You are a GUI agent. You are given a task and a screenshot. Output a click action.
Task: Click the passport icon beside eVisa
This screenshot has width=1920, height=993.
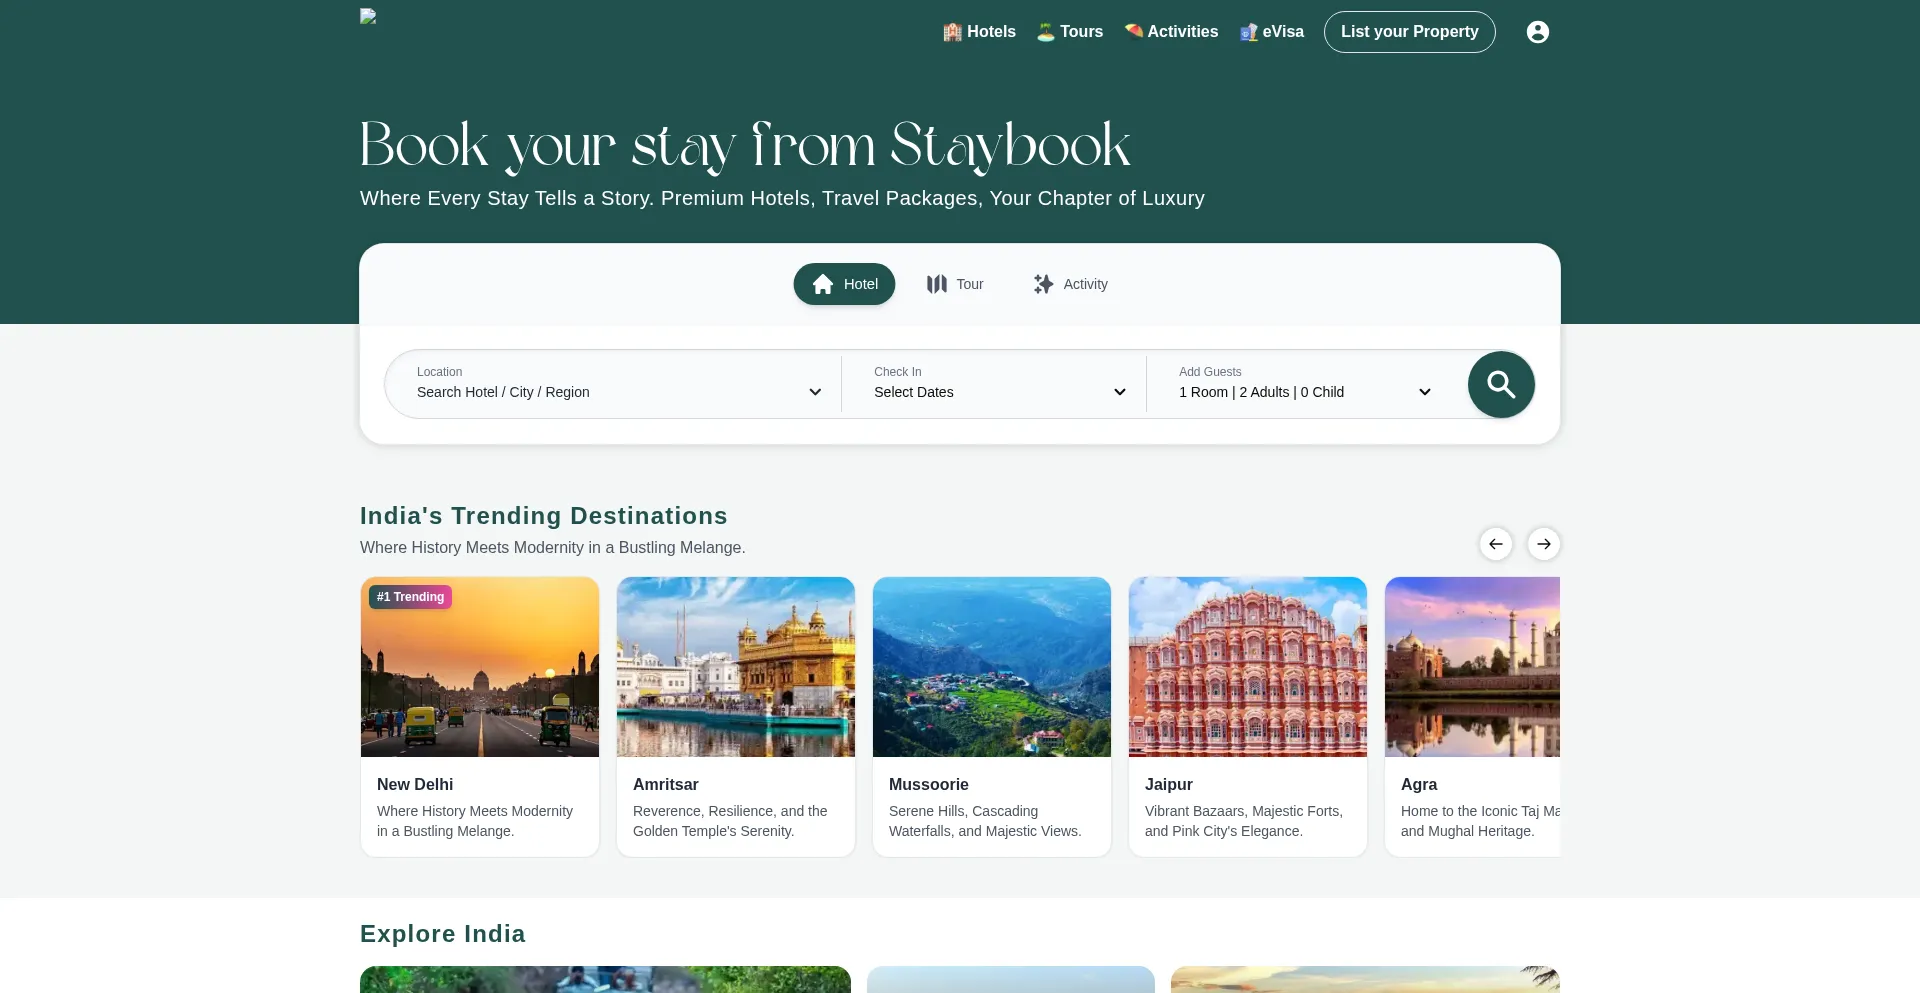pyautogui.click(x=1248, y=32)
